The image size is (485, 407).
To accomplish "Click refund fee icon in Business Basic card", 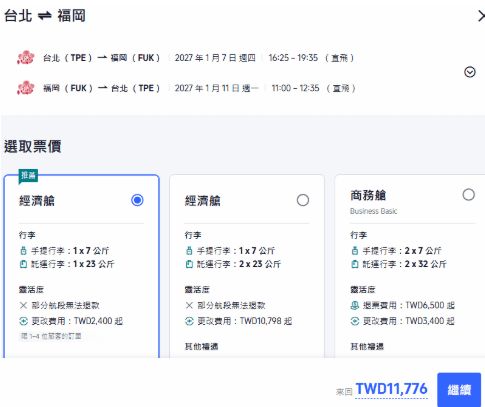I will tap(355, 305).
